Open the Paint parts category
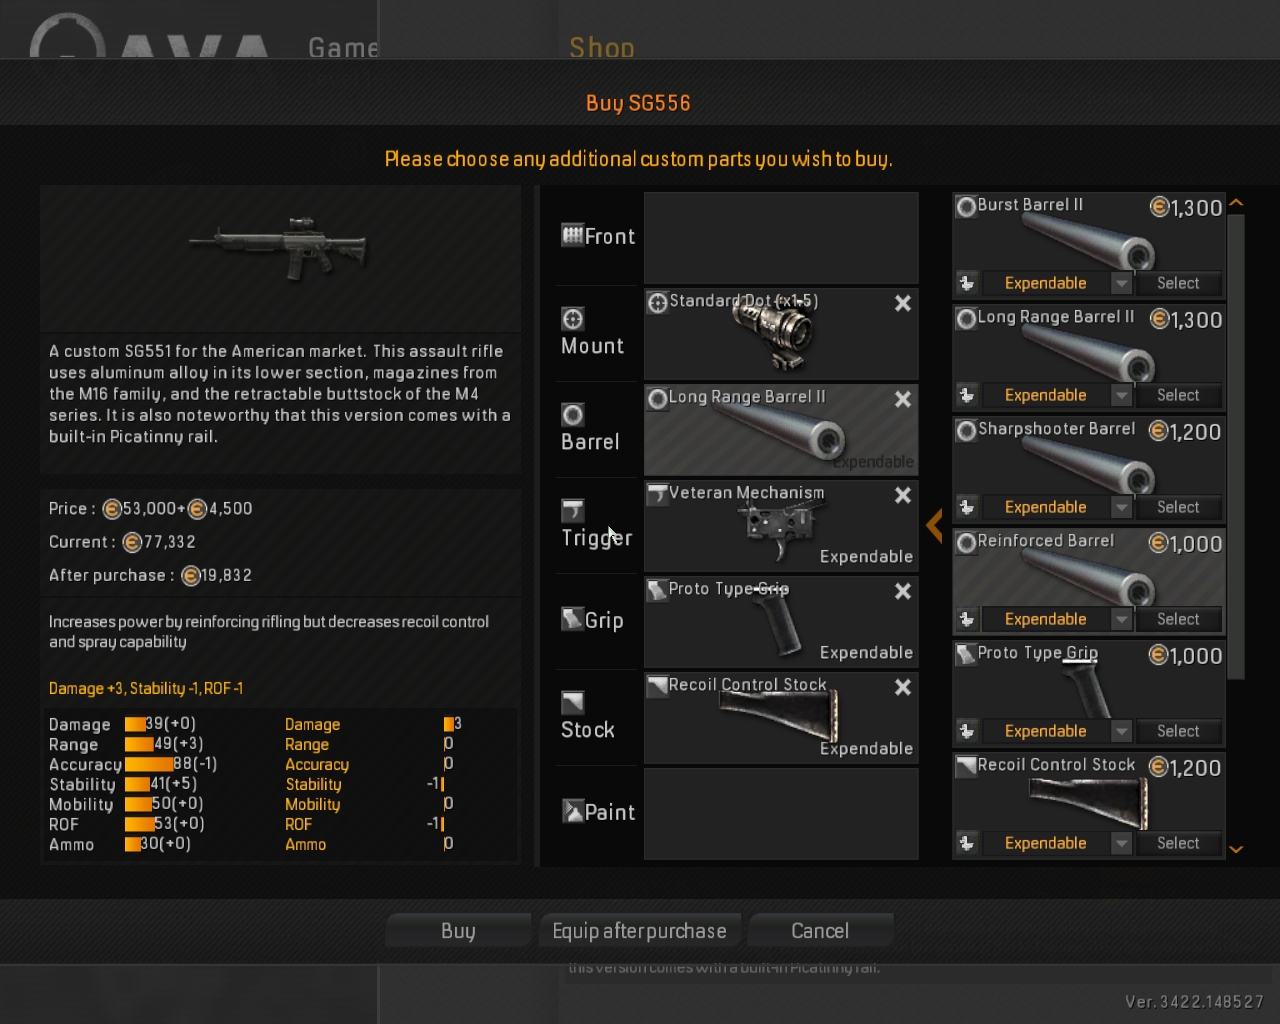 [x=598, y=813]
